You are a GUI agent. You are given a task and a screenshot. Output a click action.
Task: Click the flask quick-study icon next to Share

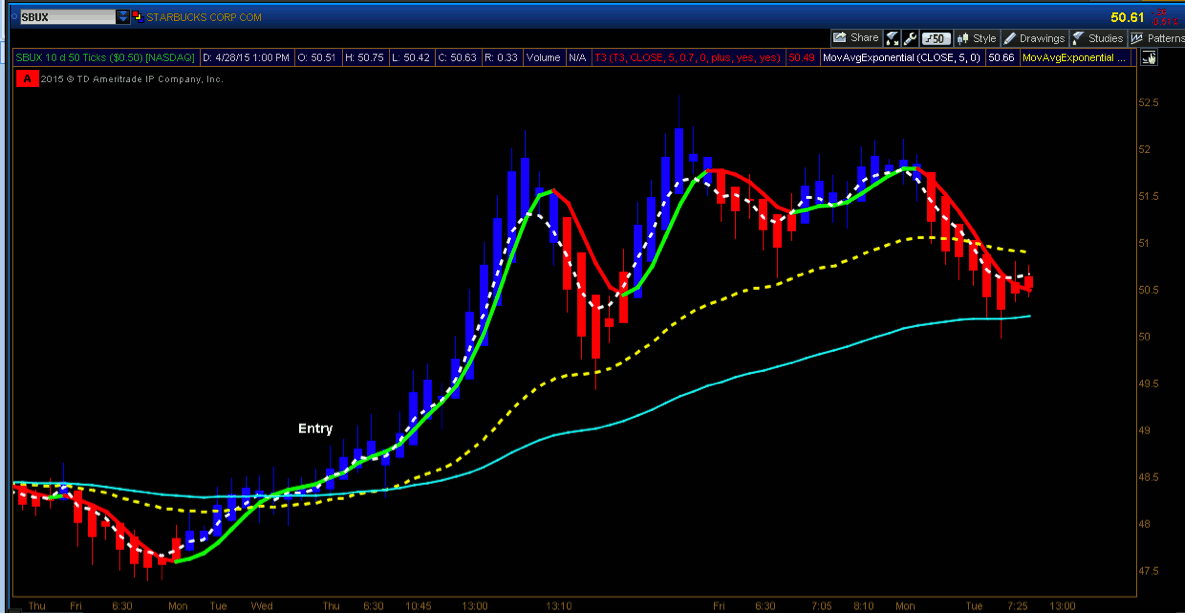(x=892, y=38)
